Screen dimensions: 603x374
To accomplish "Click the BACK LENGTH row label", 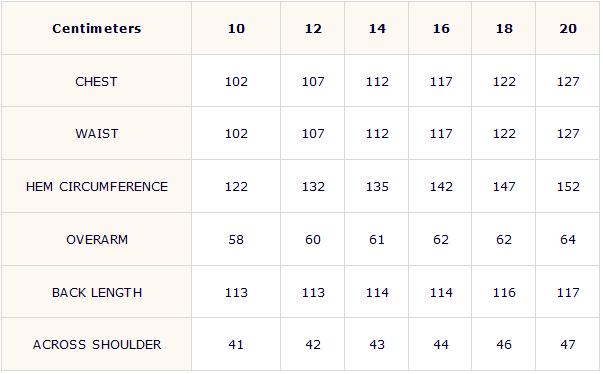I will point(97,293).
